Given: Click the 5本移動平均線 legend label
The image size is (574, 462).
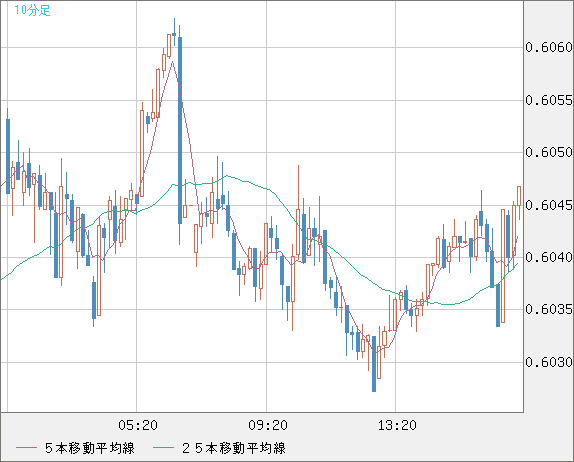Looking at the screenshot, I should pyautogui.click(x=90, y=448).
